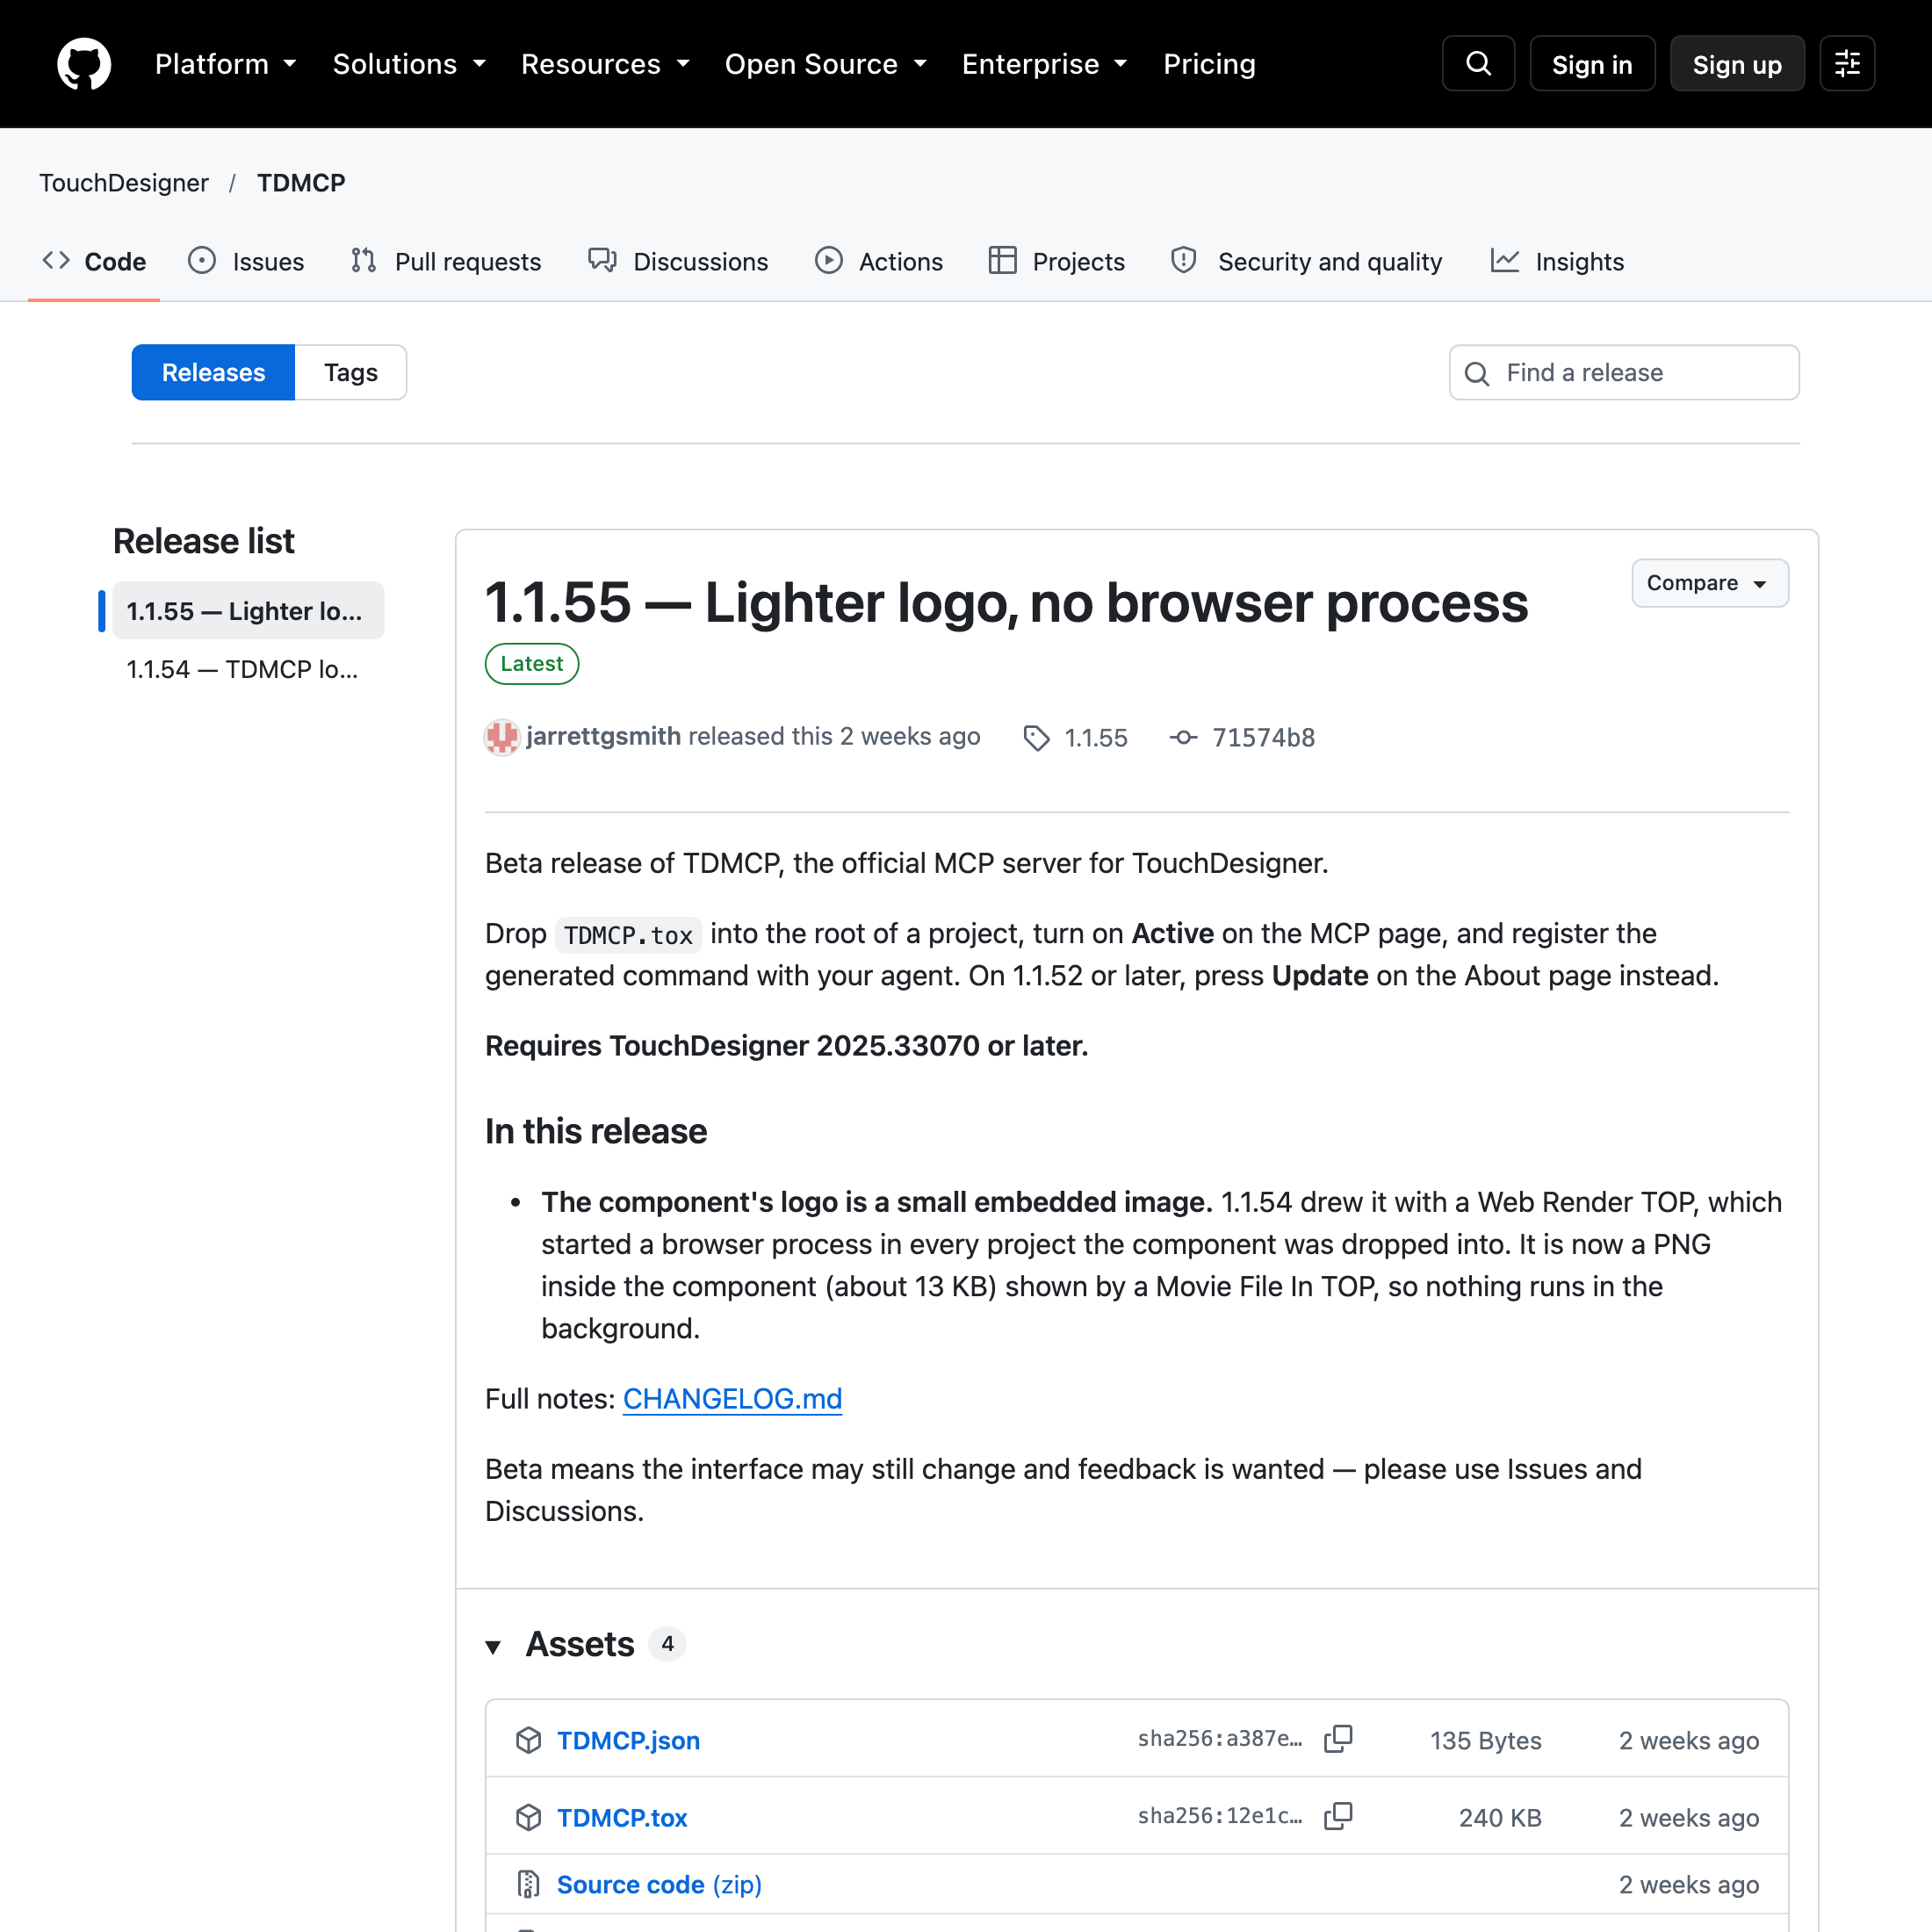Open Security and quality tab
This screenshot has width=1932, height=1932.
[1307, 262]
